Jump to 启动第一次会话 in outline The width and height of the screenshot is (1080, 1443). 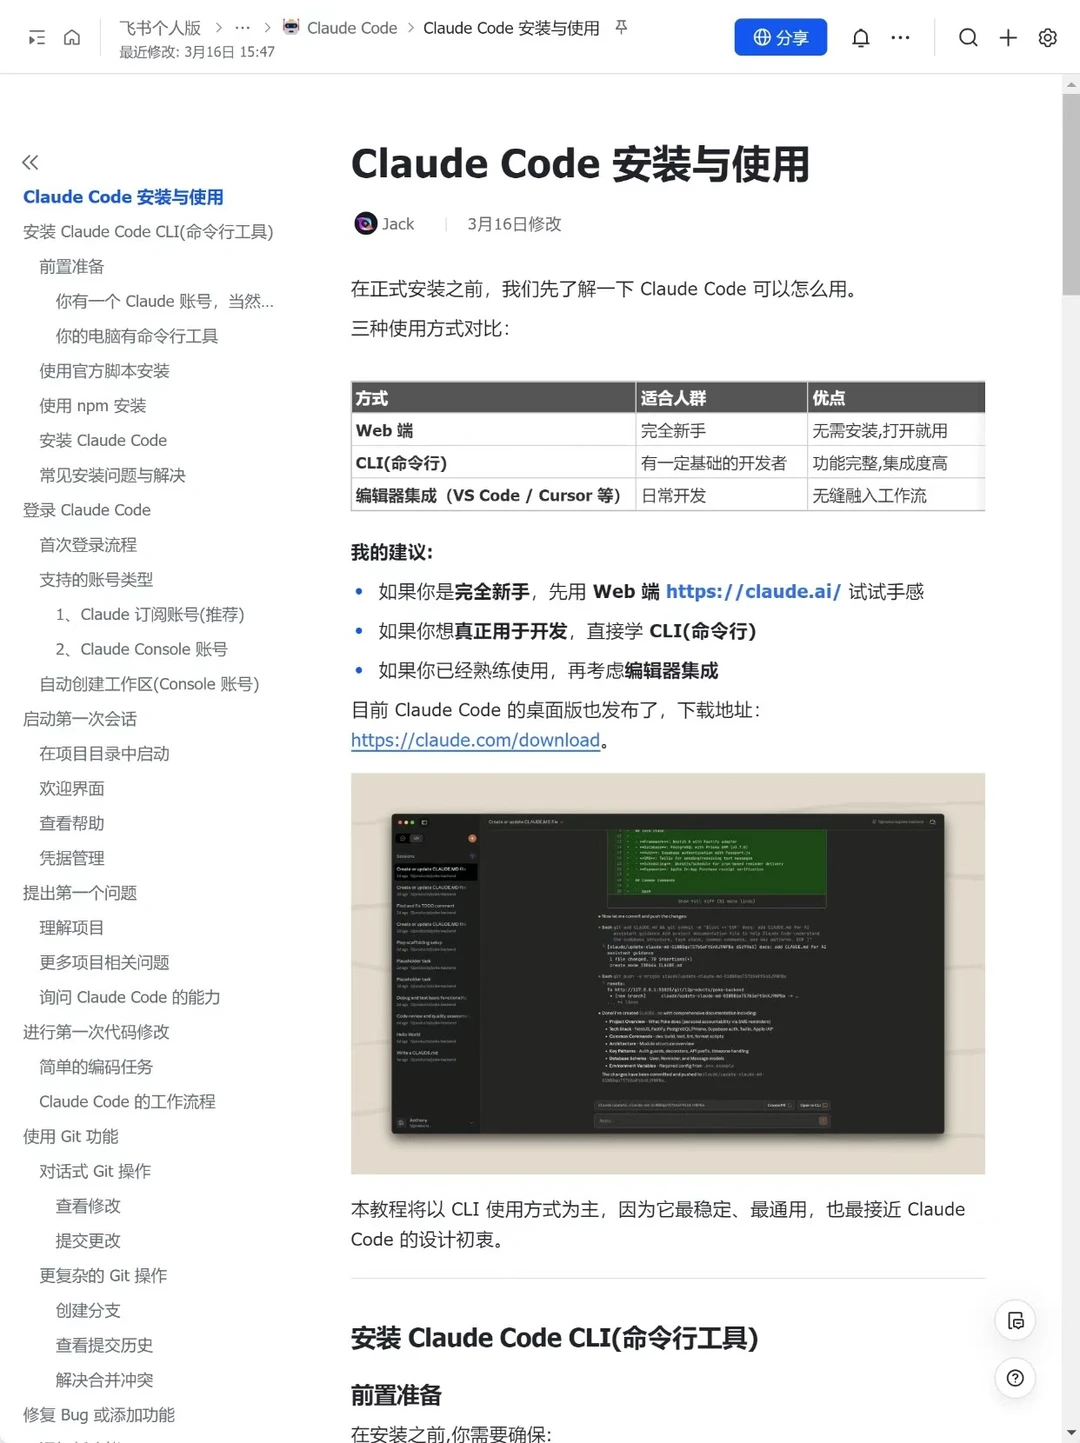click(80, 719)
